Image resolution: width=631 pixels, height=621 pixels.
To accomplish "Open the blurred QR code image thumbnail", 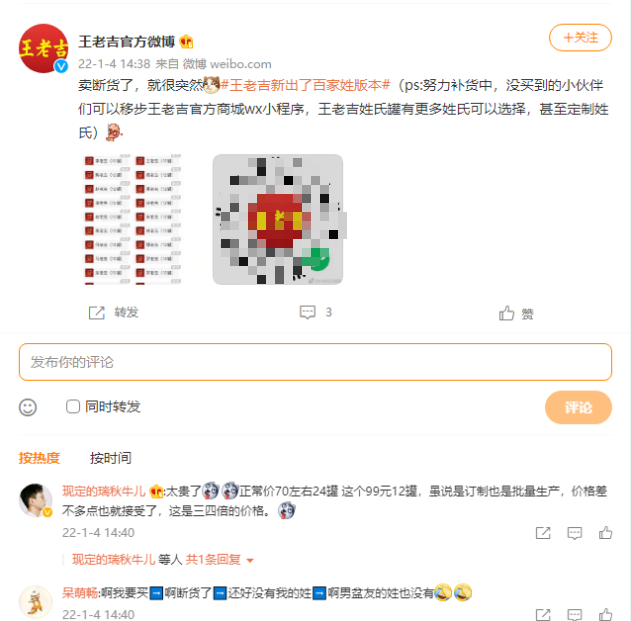I will coord(278,219).
